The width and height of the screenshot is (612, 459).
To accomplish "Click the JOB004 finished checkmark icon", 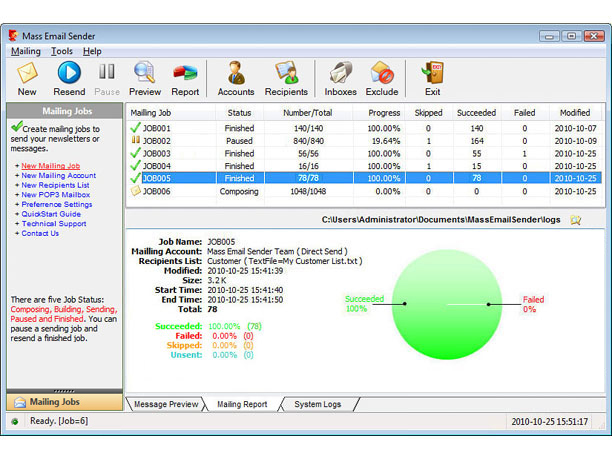I will pos(135,165).
